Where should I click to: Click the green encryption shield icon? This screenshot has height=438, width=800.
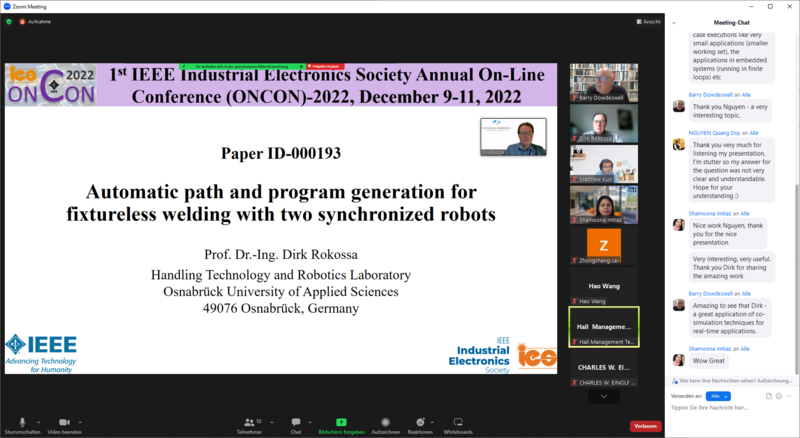(x=9, y=21)
